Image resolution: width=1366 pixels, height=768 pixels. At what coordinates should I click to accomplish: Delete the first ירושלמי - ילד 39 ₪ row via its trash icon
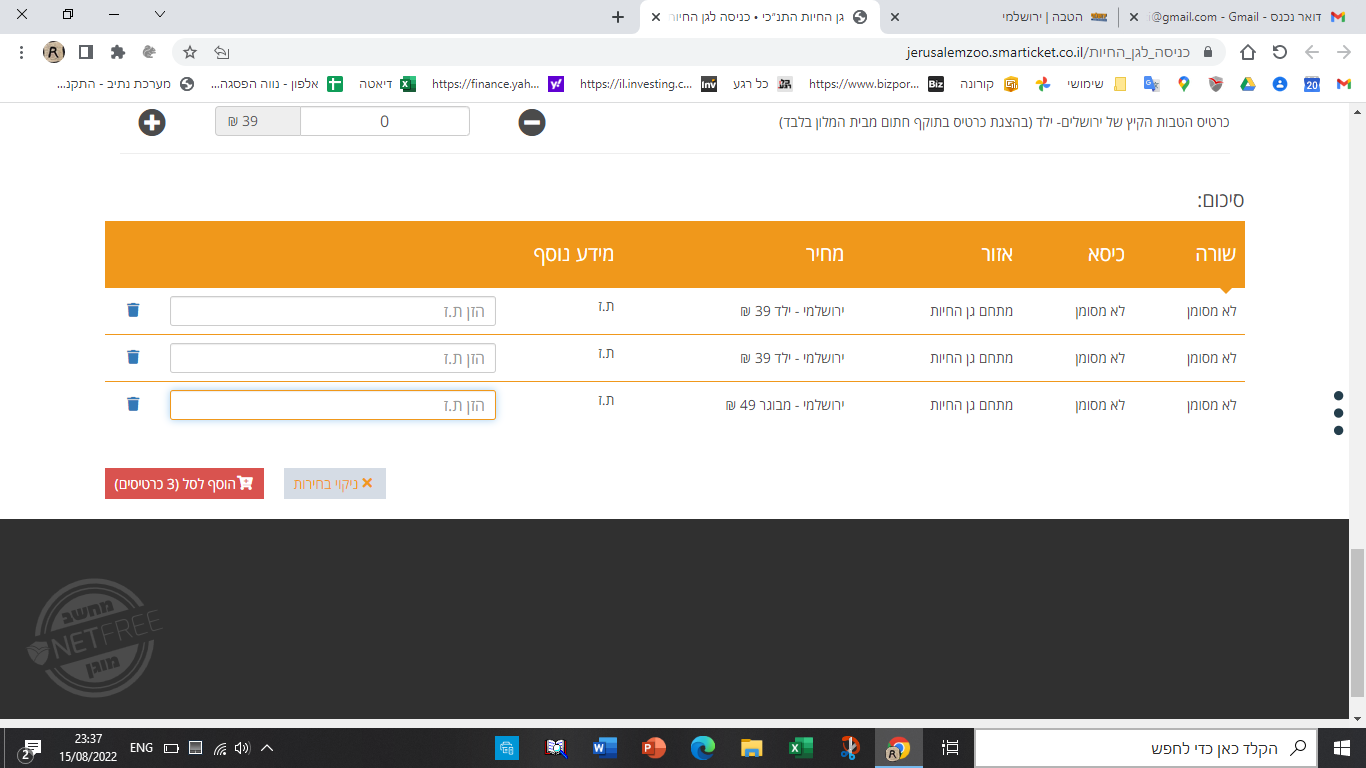pos(133,310)
